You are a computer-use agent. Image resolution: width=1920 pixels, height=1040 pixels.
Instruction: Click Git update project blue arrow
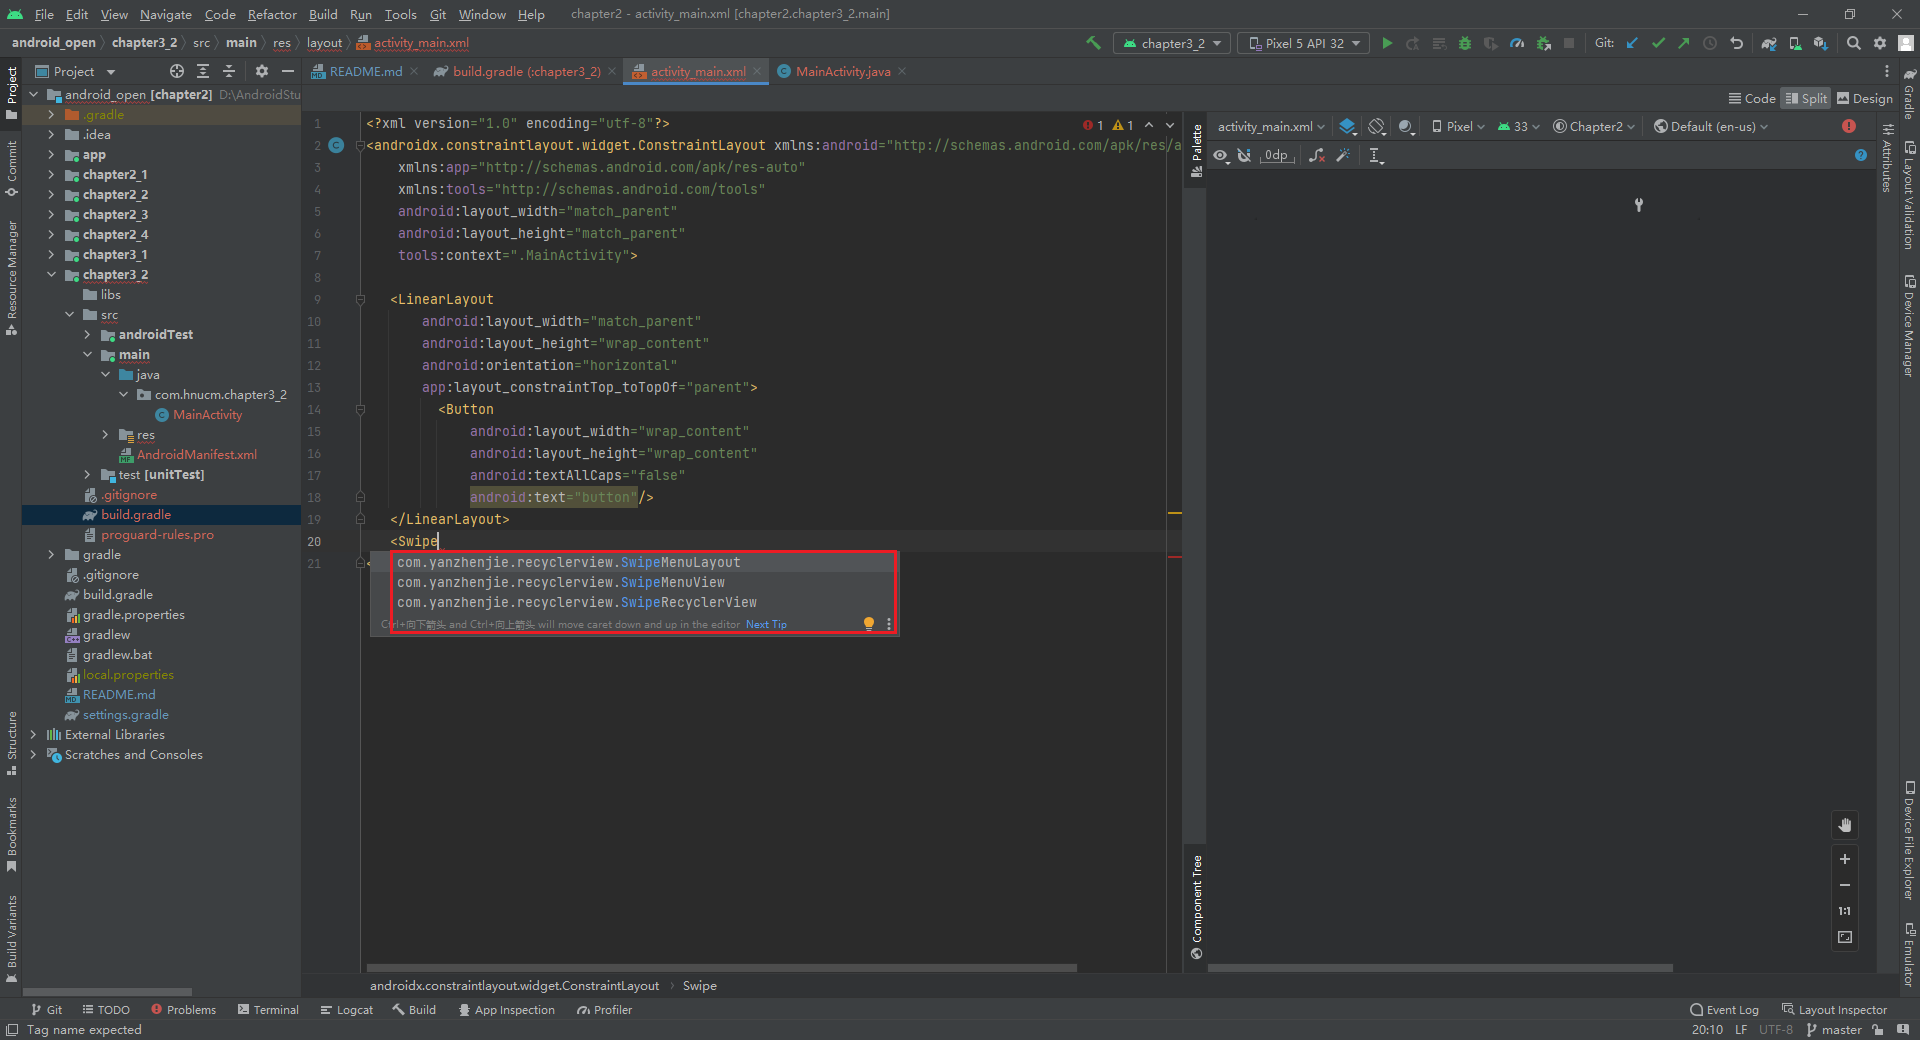(1633, 43)
